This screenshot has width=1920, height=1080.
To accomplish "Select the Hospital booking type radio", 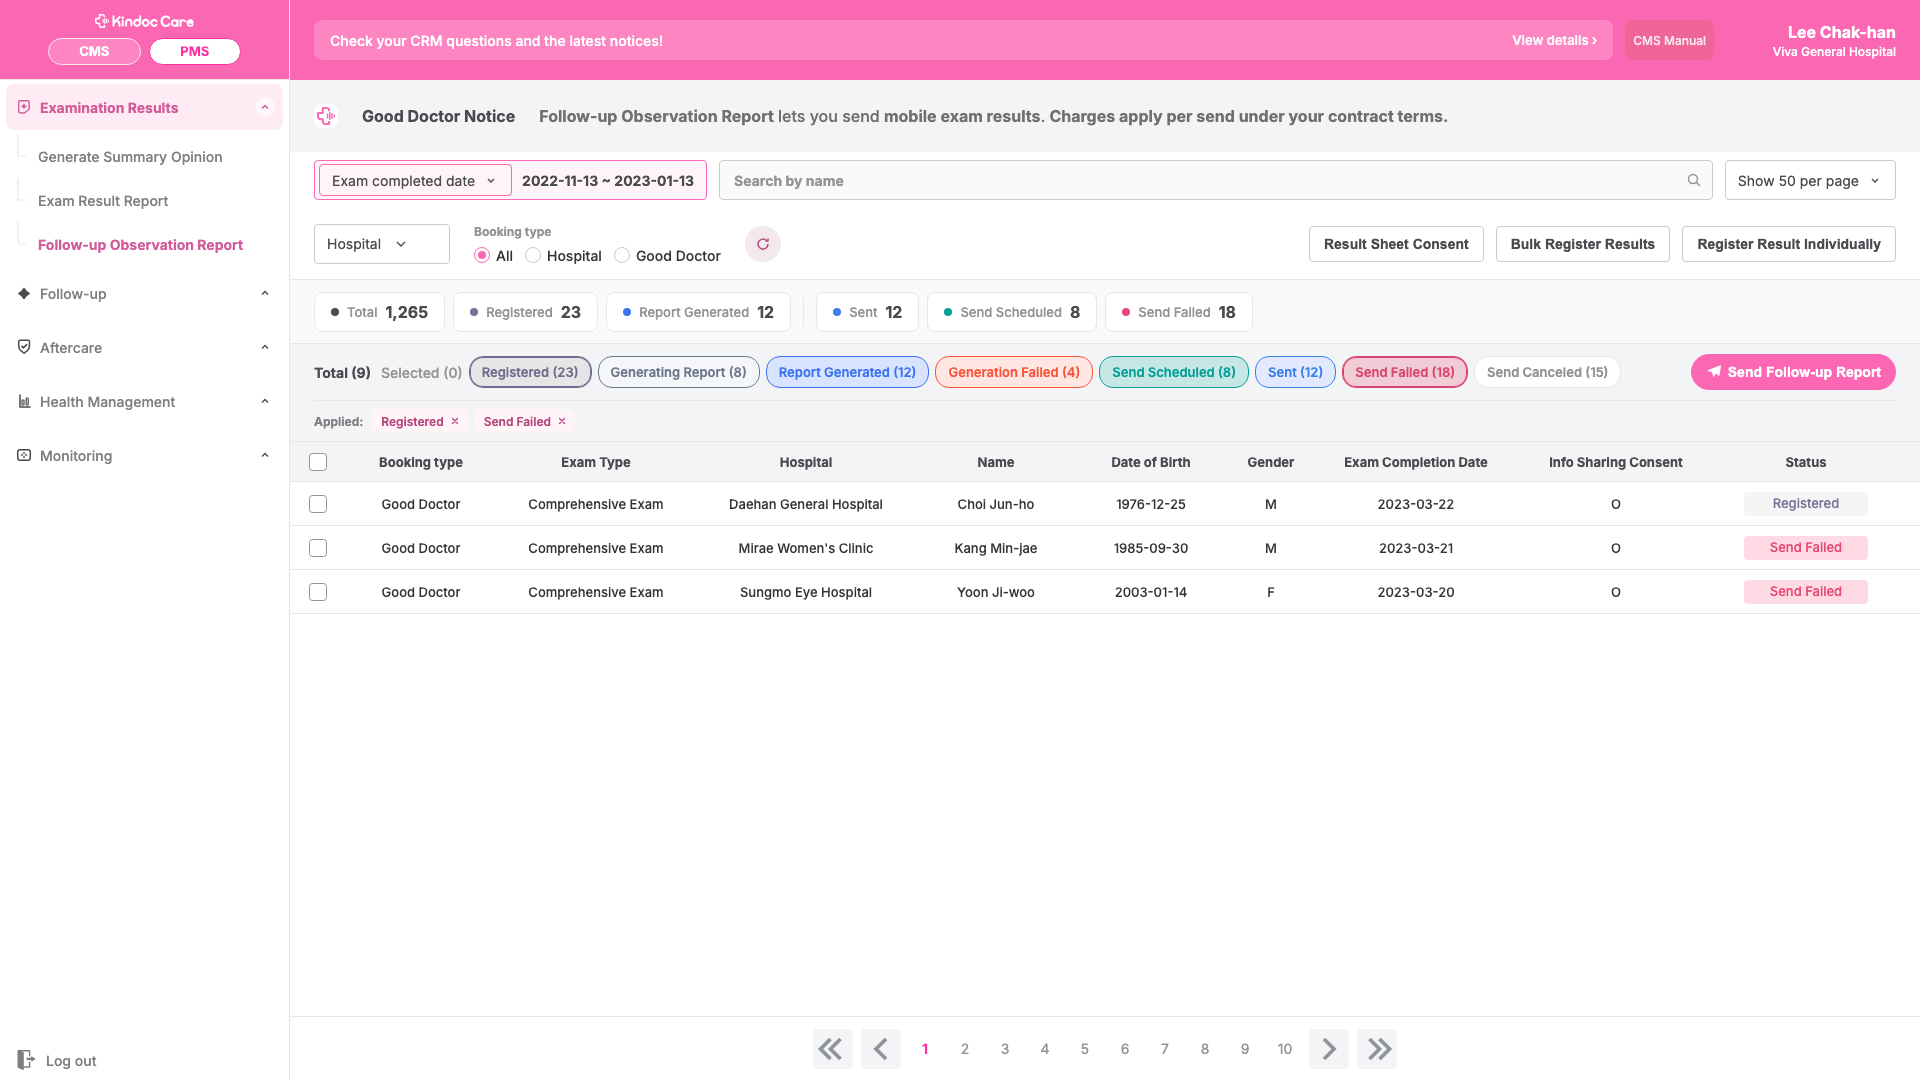I will tap(533, 255).
